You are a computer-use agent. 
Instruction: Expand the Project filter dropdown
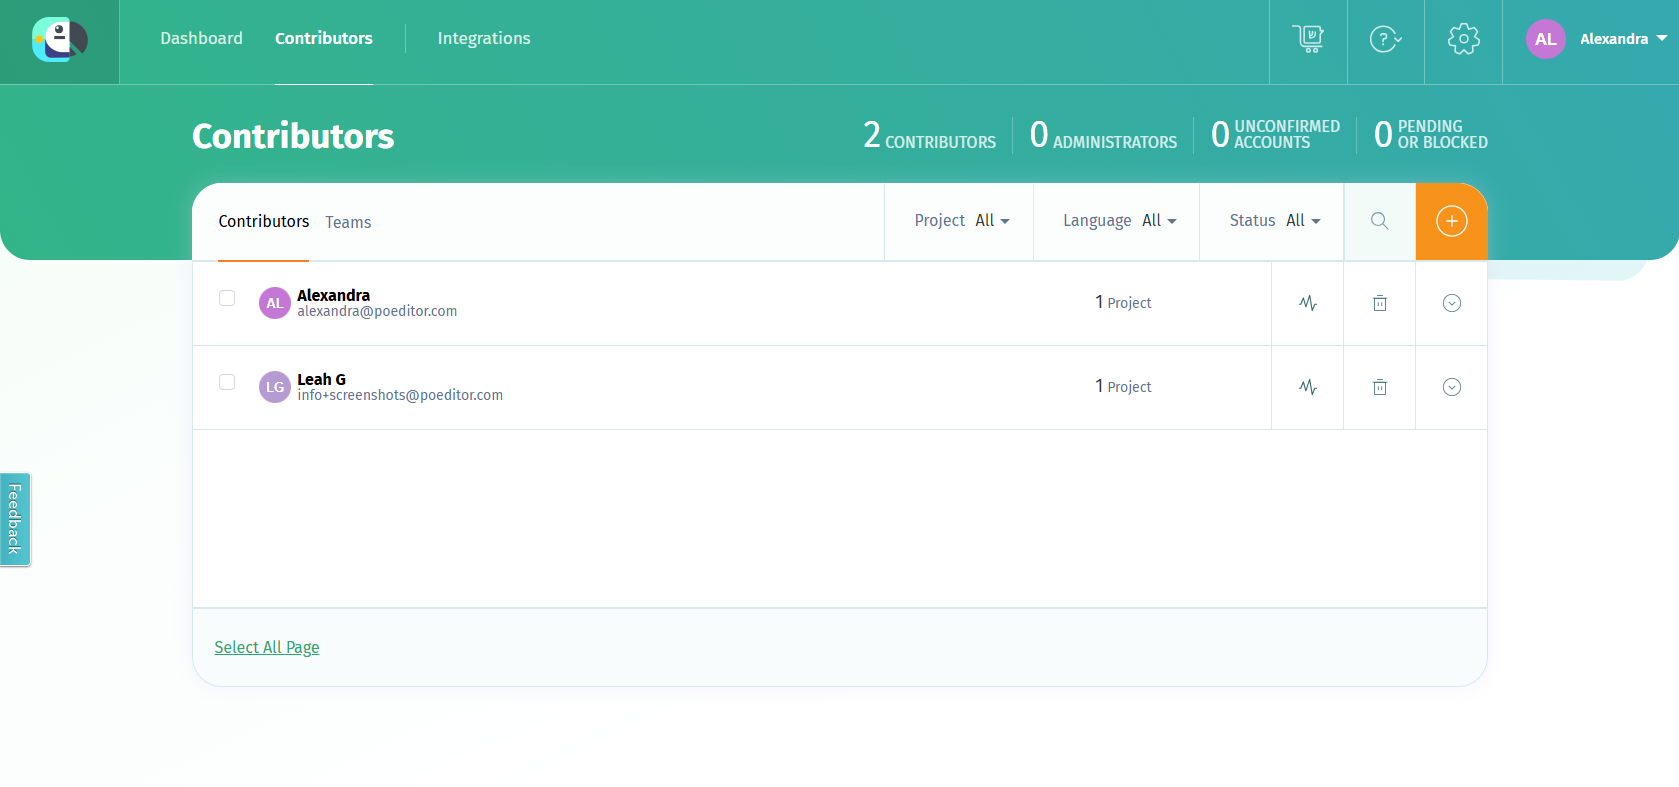coord(961,221)
